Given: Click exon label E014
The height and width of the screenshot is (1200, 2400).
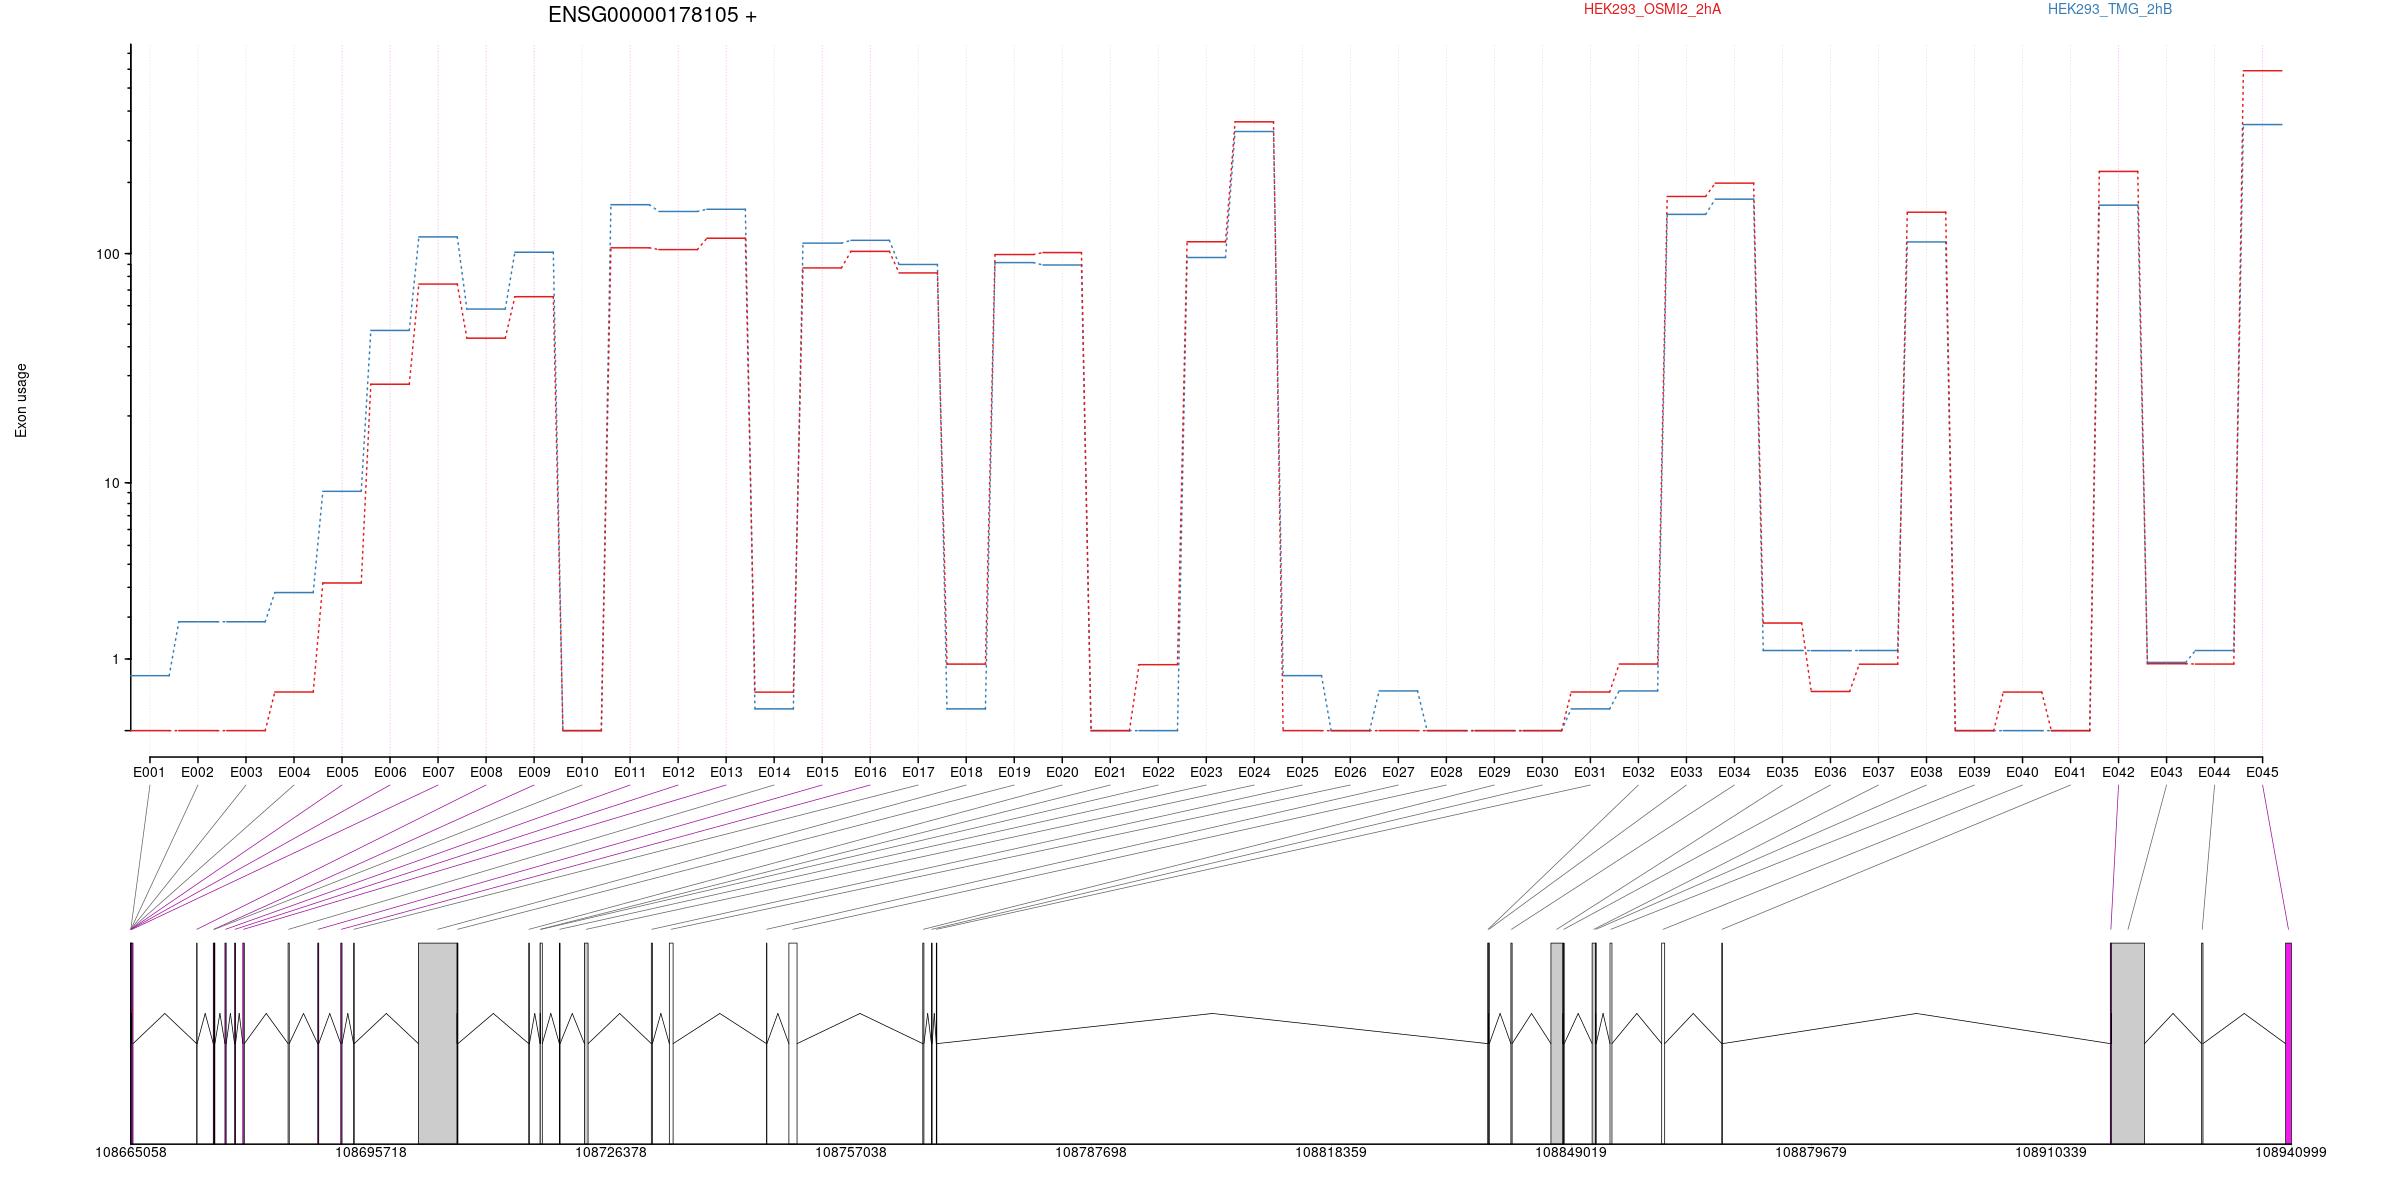Looking at the screenshot, I should (774, 772).
